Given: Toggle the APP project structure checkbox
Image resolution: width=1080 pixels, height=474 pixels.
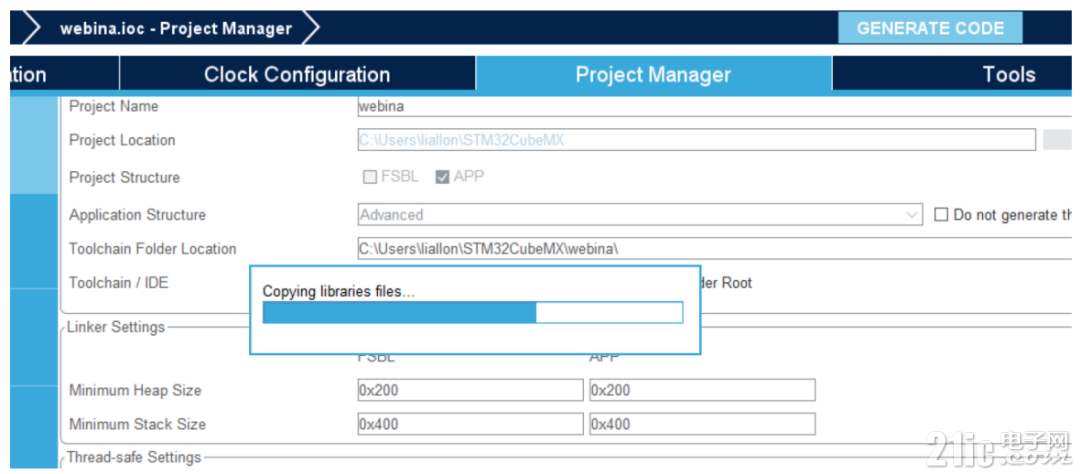Looking at the screenshot, I should tap(442, 177).
